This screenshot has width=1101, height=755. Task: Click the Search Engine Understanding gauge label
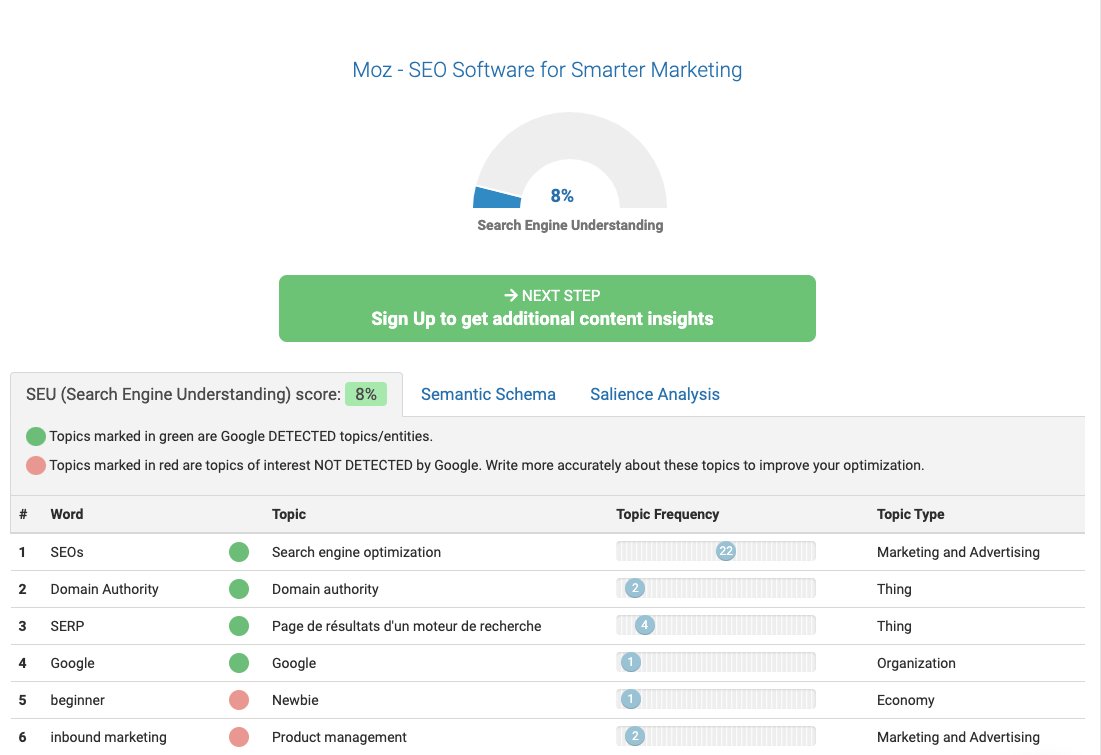(570, 225)
